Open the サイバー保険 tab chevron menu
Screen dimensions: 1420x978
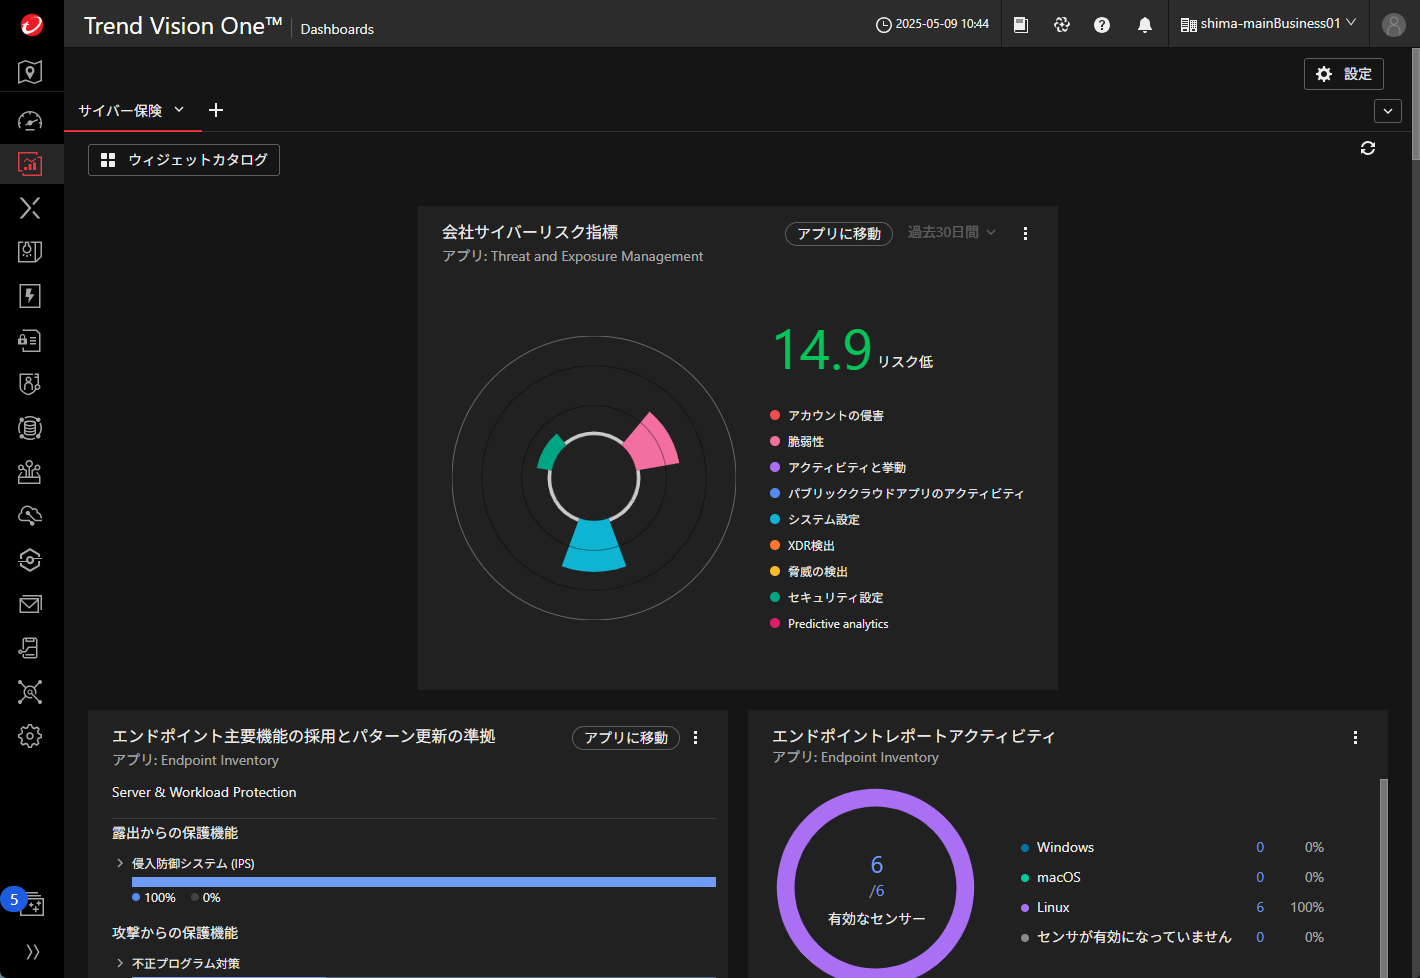tap(179, 110)
